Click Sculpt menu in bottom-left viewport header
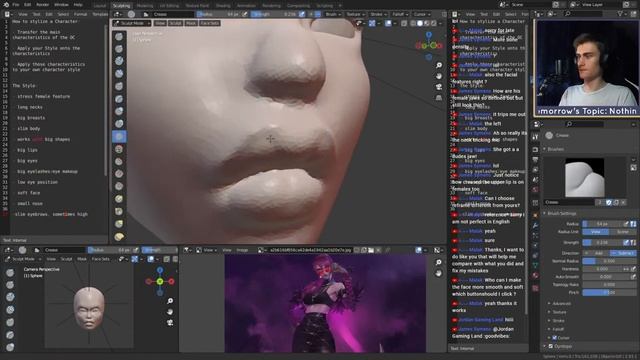Screen dimensions: 640x360 [66, 259]
